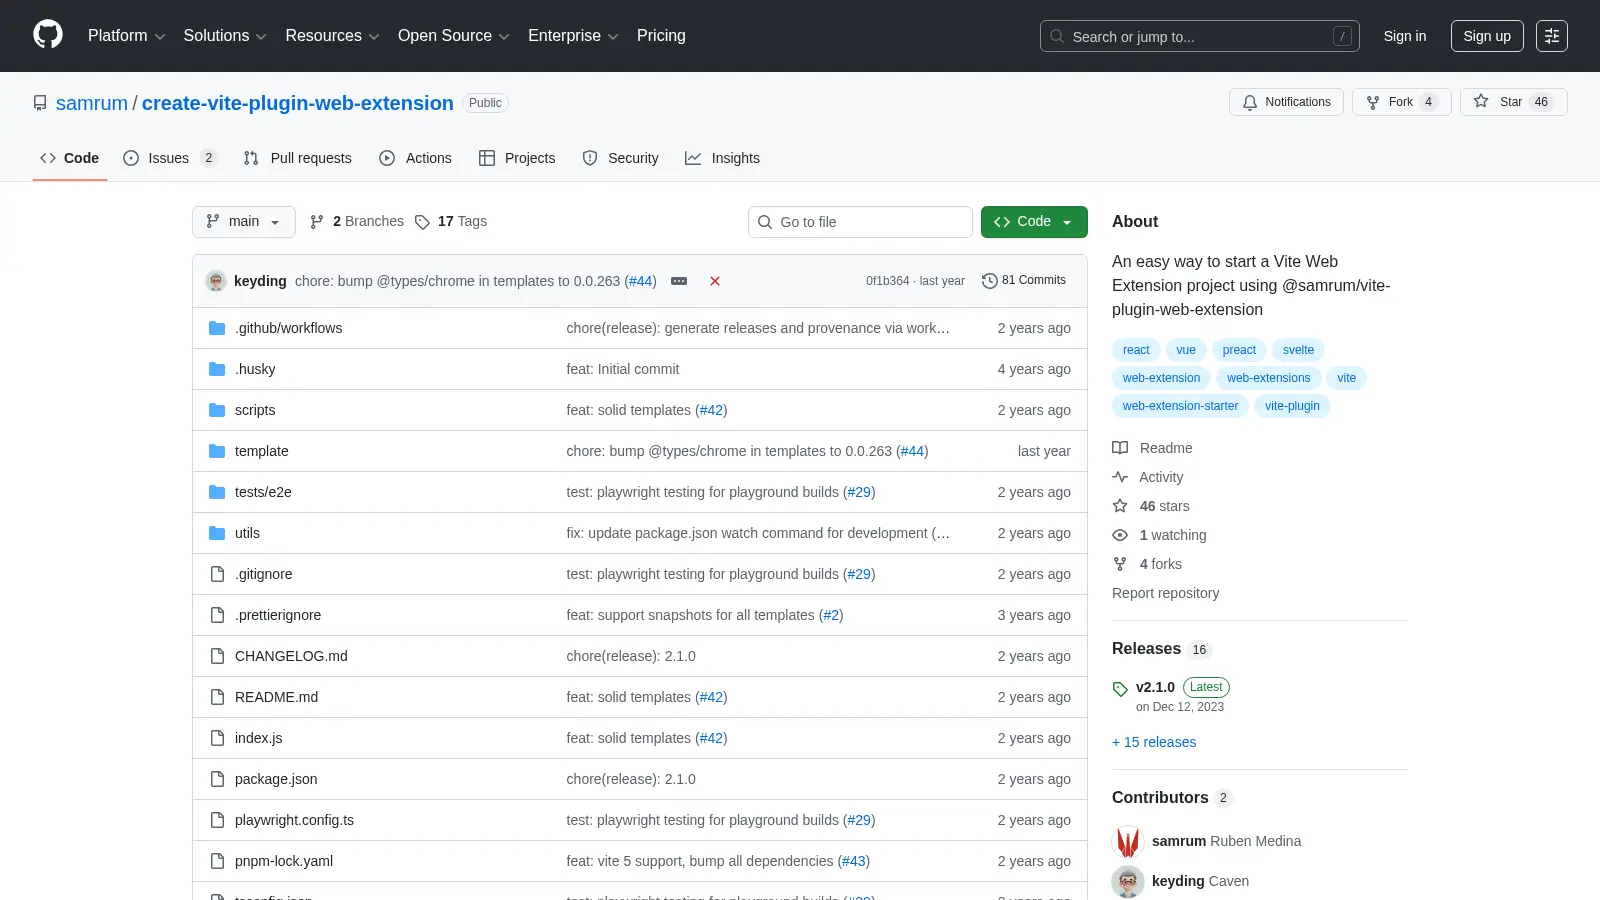
Task: Click the Activity pulse icon in About
Action: 1120,477
